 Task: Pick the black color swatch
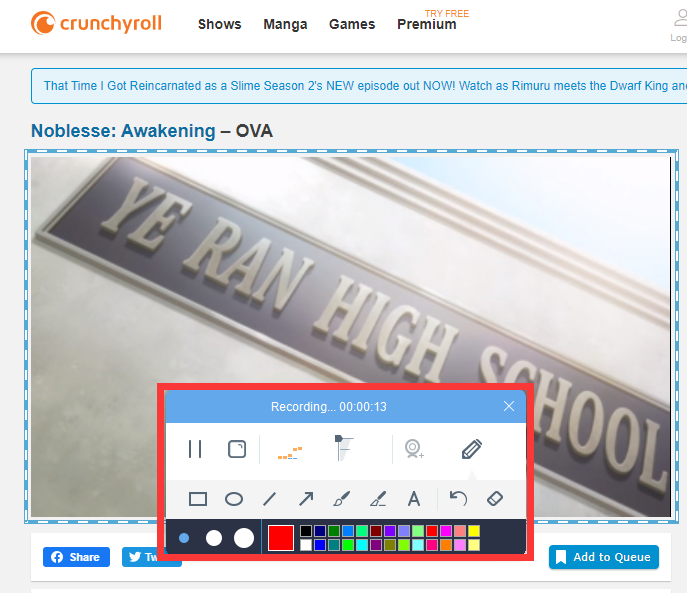[306, 531]
